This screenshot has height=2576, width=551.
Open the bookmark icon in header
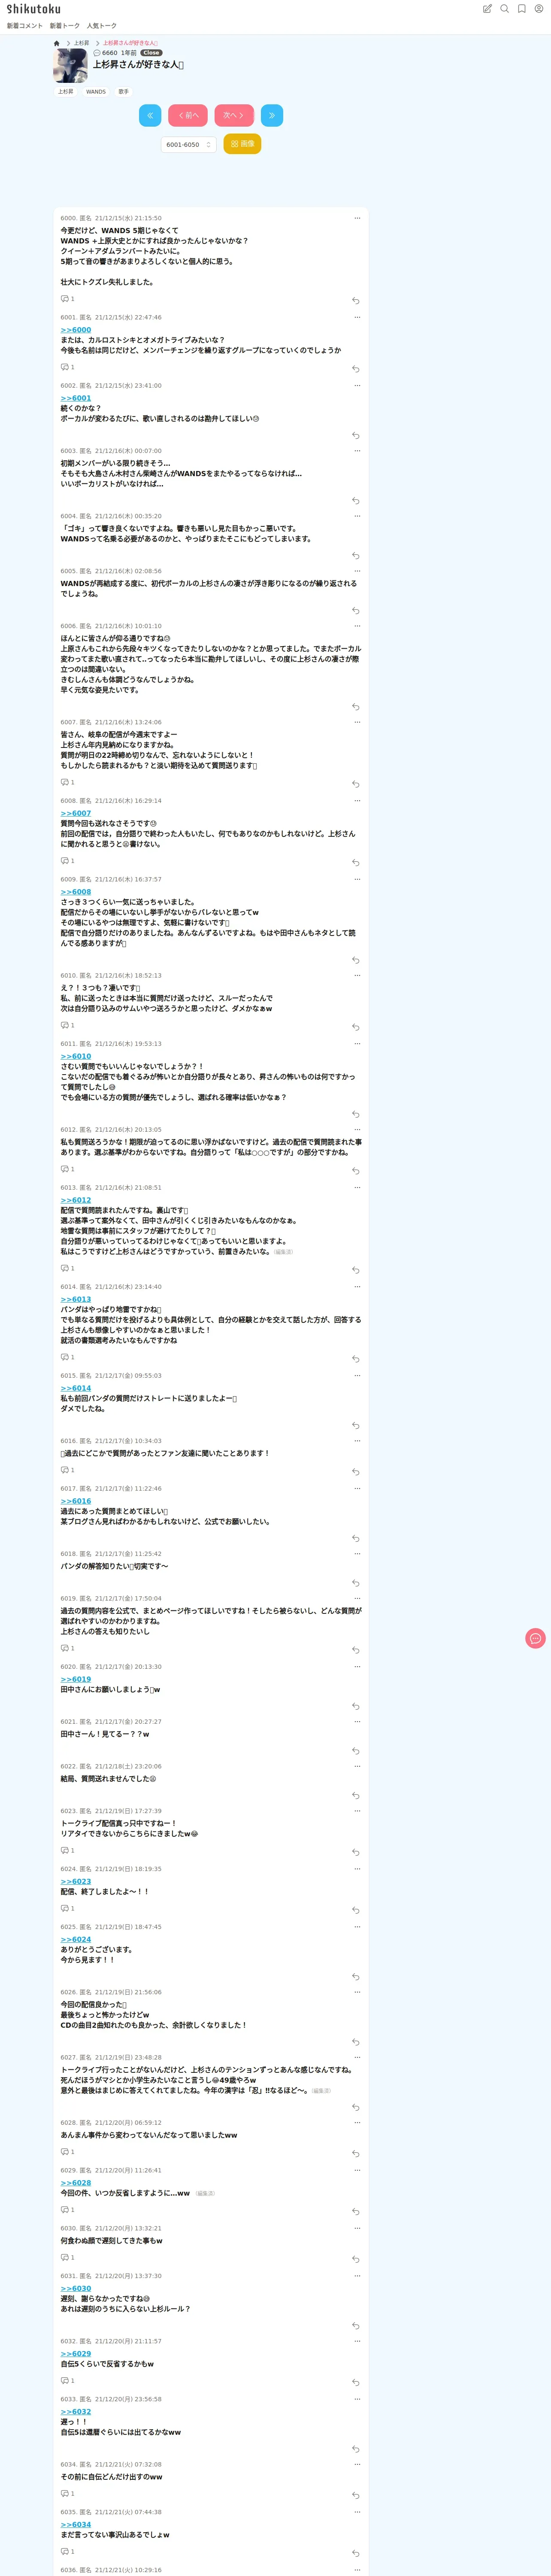pyautogui.click(x=522, y=9)
